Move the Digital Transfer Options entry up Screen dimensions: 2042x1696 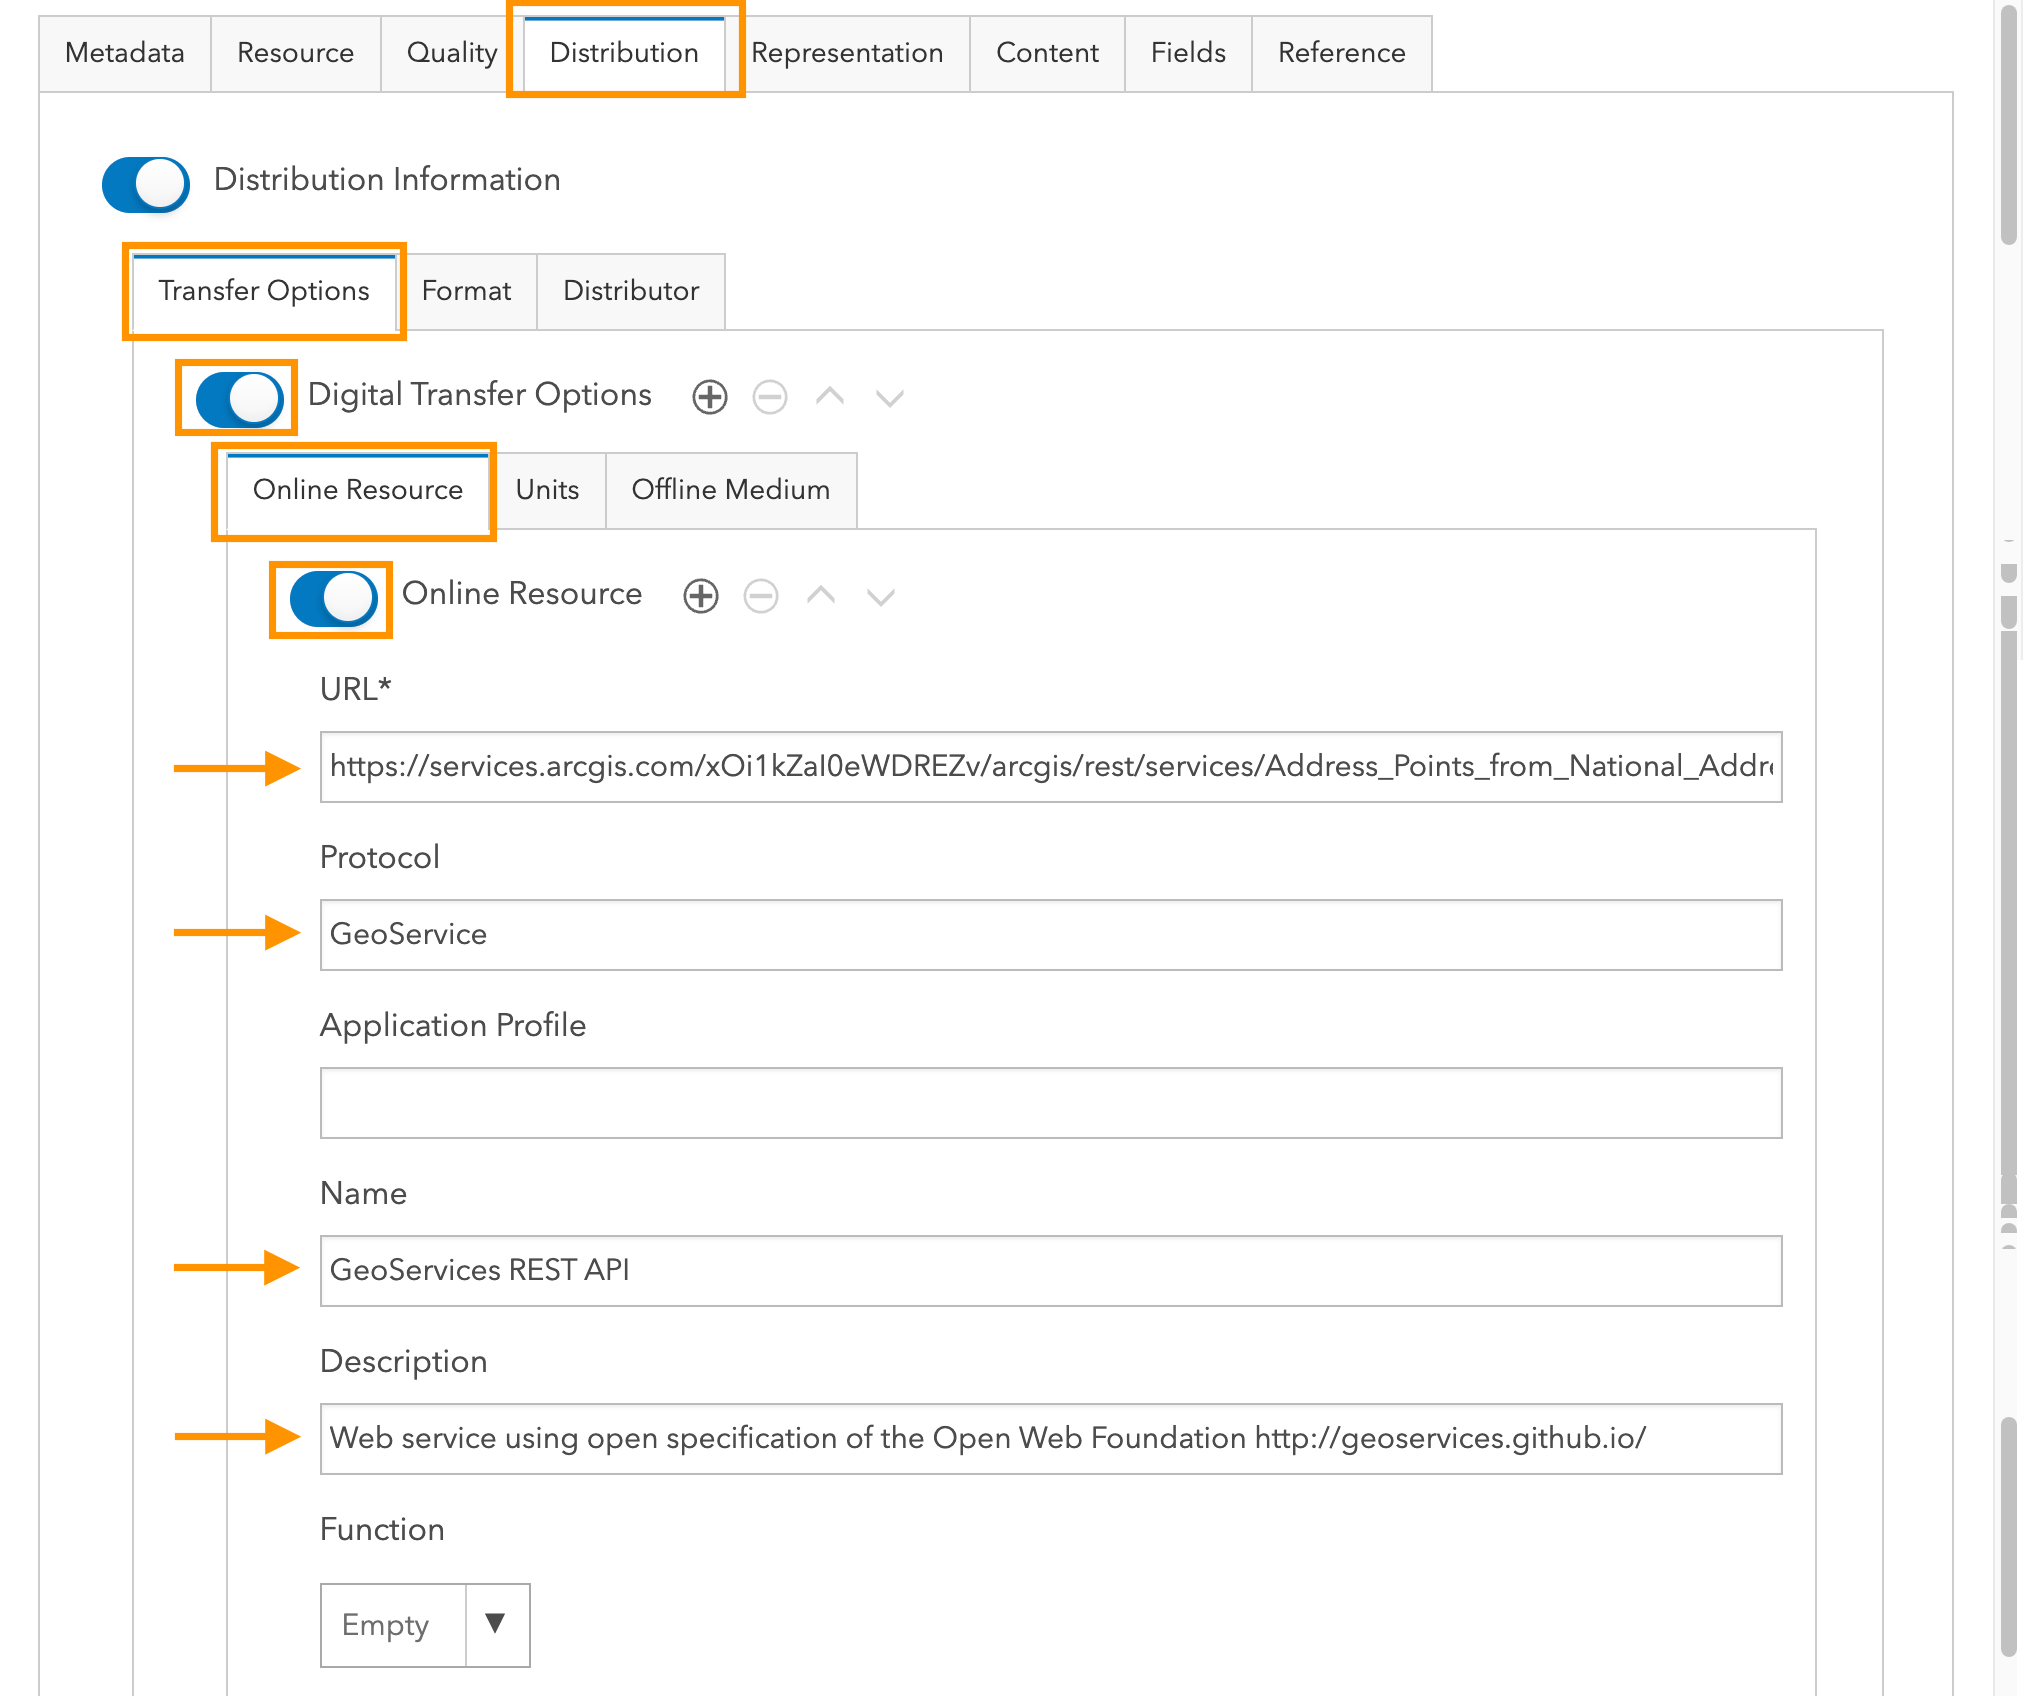[x=829, y=397]
